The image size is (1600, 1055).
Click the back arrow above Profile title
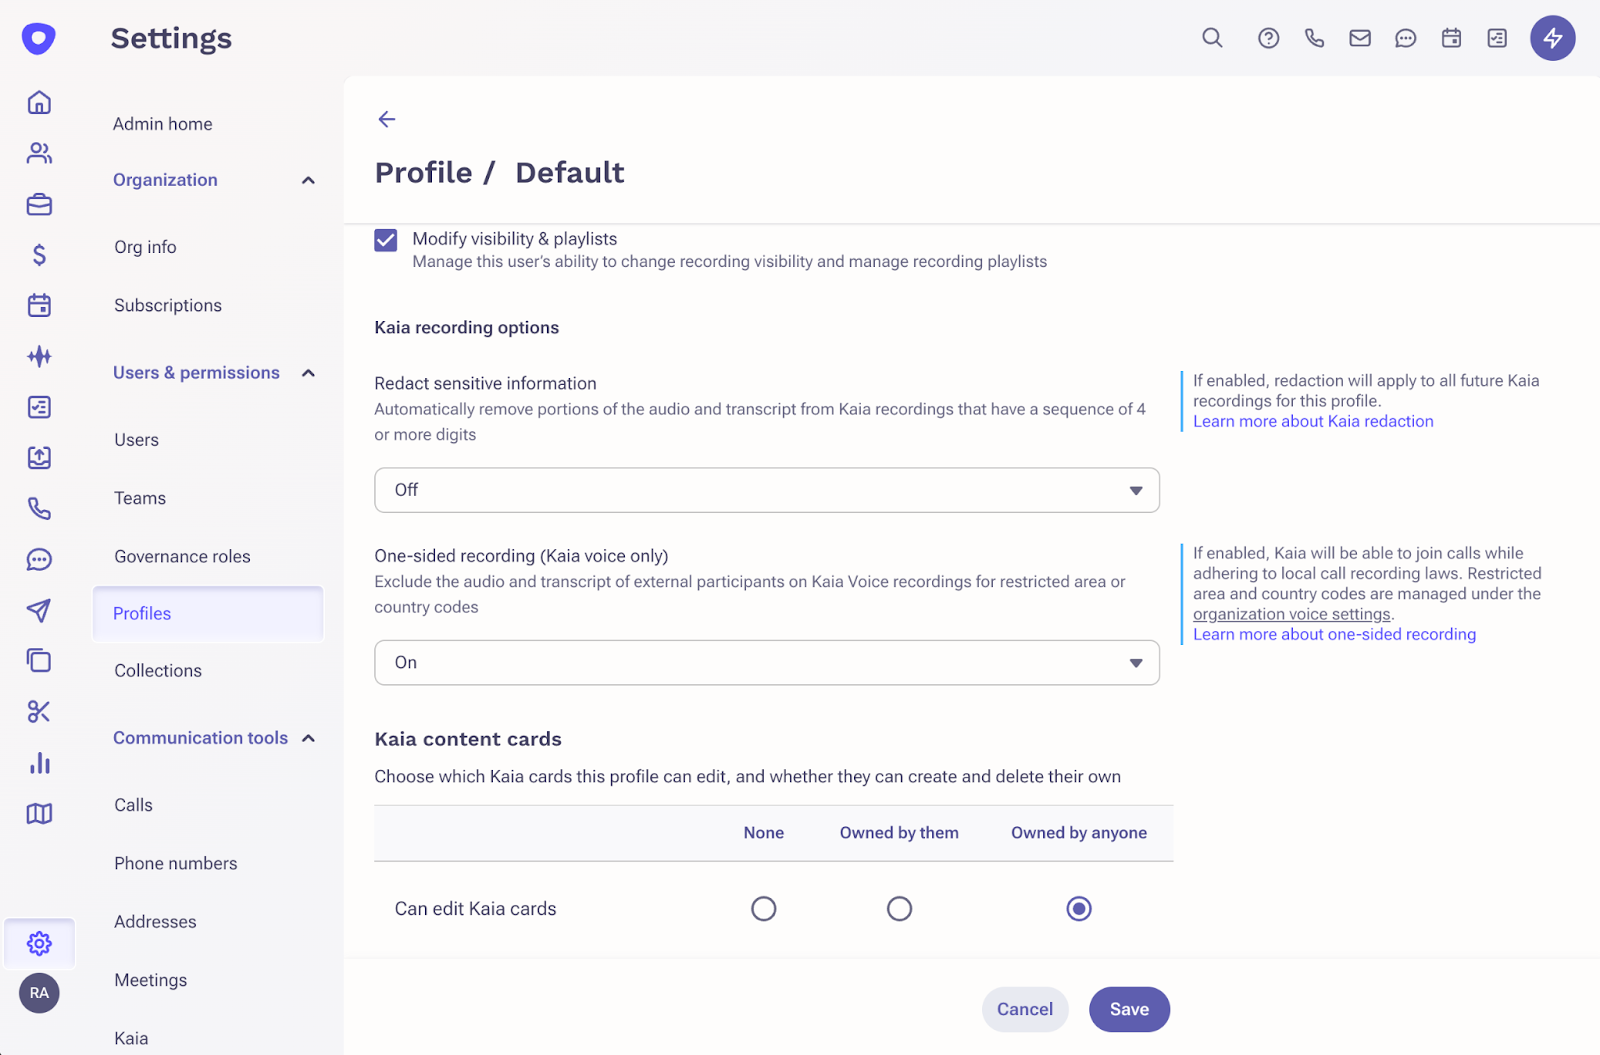pyautogui.click(x=387, y=119)
